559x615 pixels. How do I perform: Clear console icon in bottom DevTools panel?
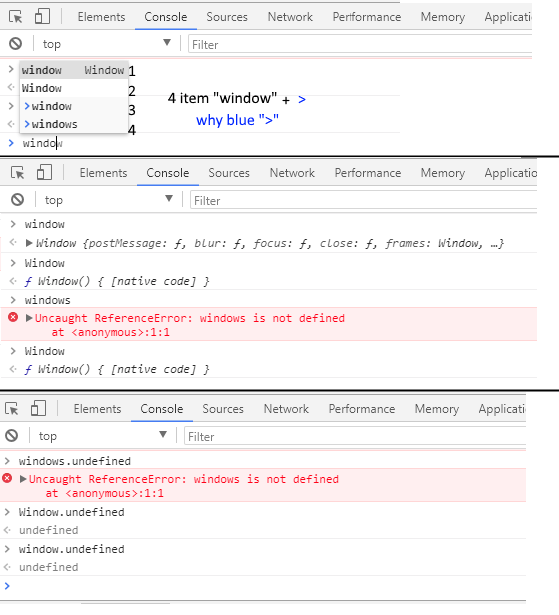click(x=11, y=436)
